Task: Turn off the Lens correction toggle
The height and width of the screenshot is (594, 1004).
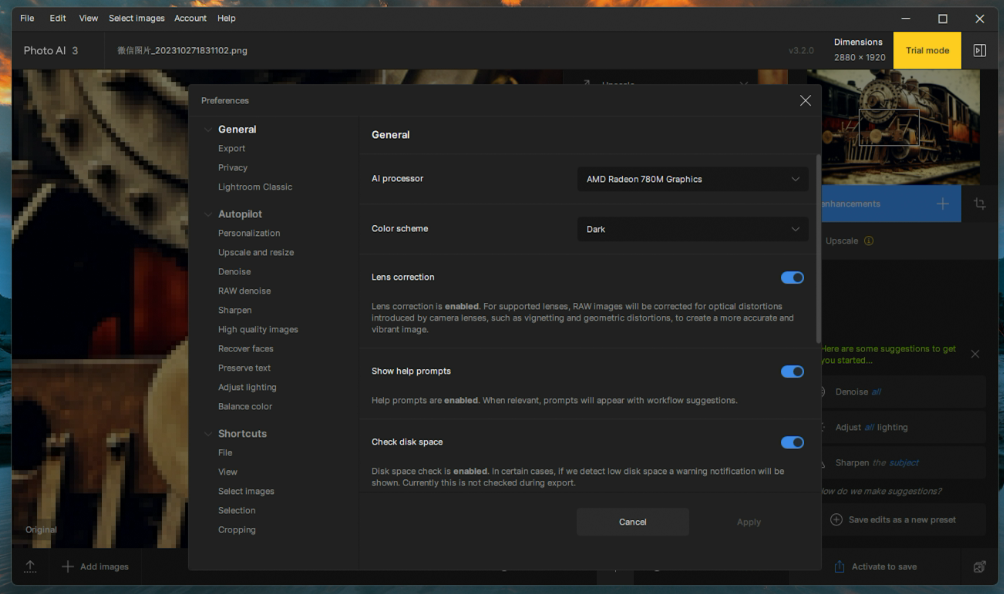Action: click(x=792, y=278)
